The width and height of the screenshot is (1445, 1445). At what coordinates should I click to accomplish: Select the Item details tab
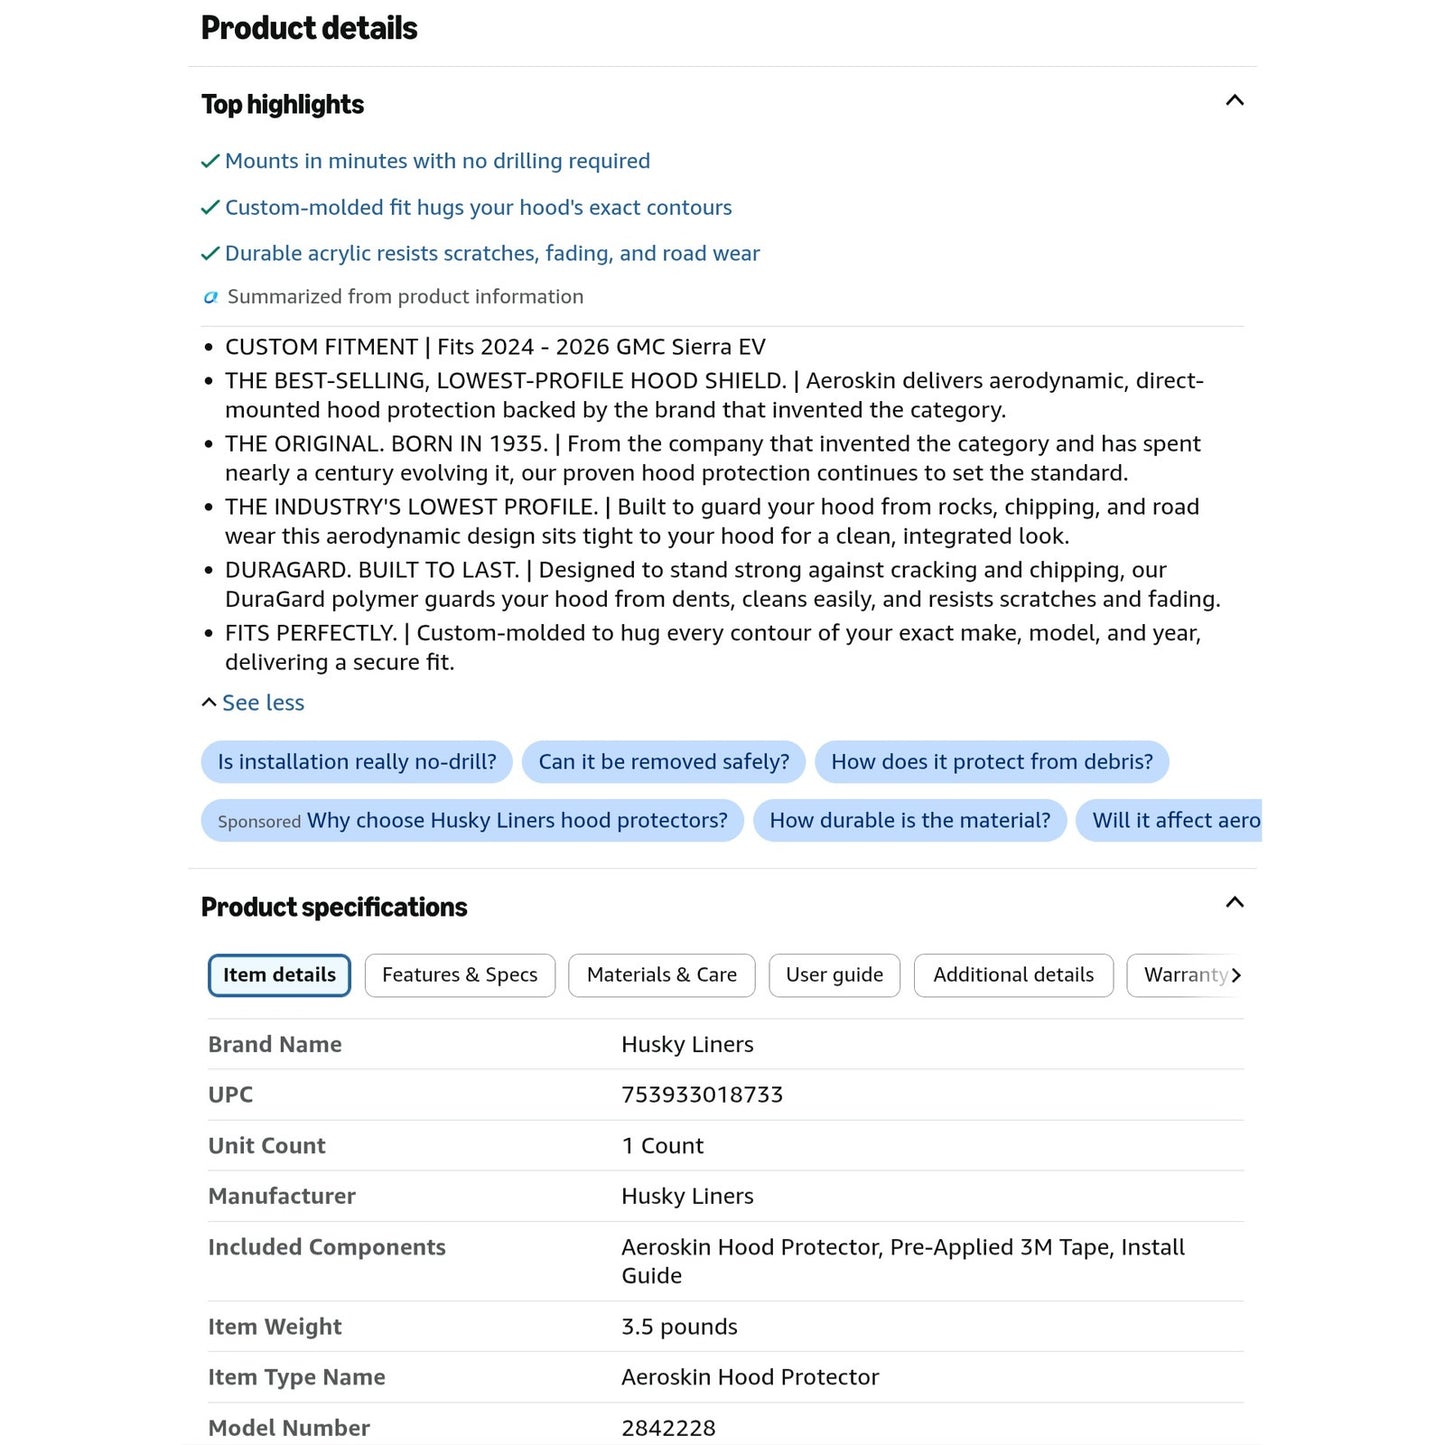[x=279, y=975]
